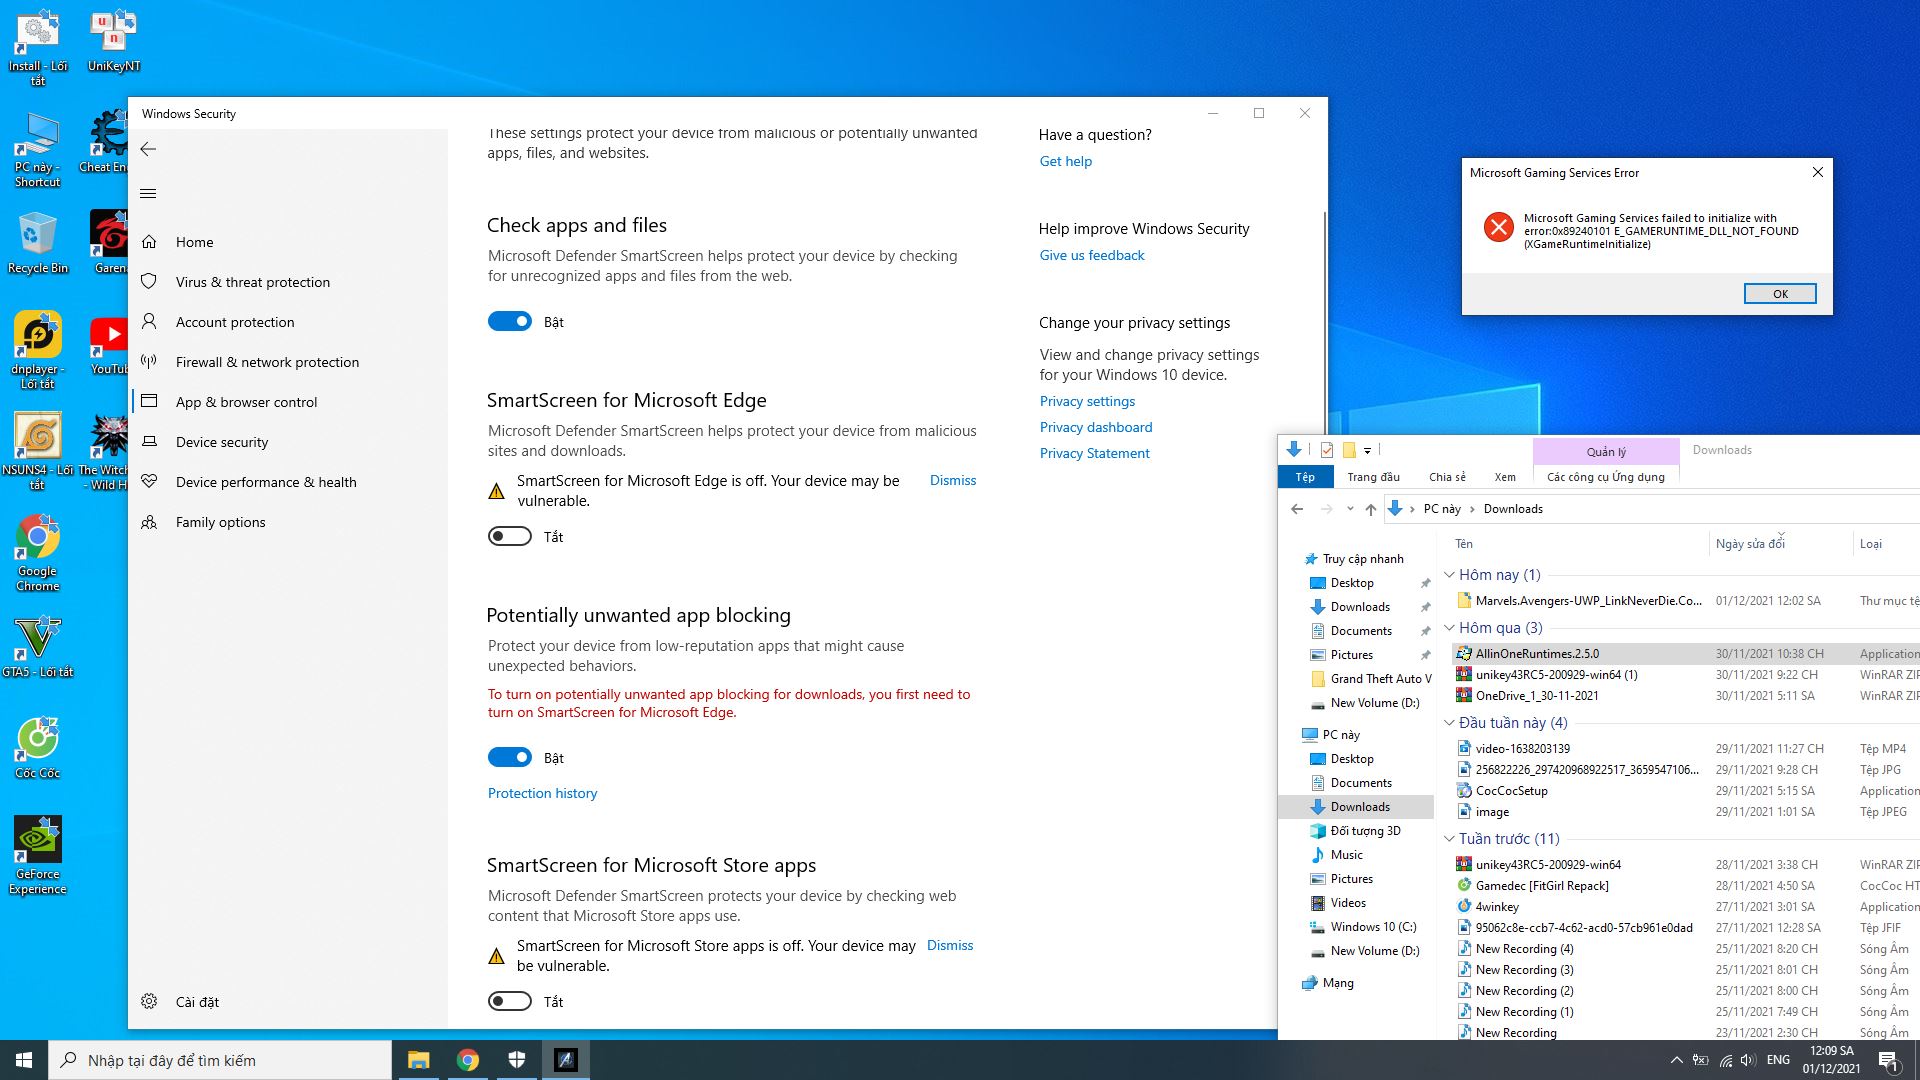
Task: Open Windows Security shield in taskbar
Action: 517,1060
